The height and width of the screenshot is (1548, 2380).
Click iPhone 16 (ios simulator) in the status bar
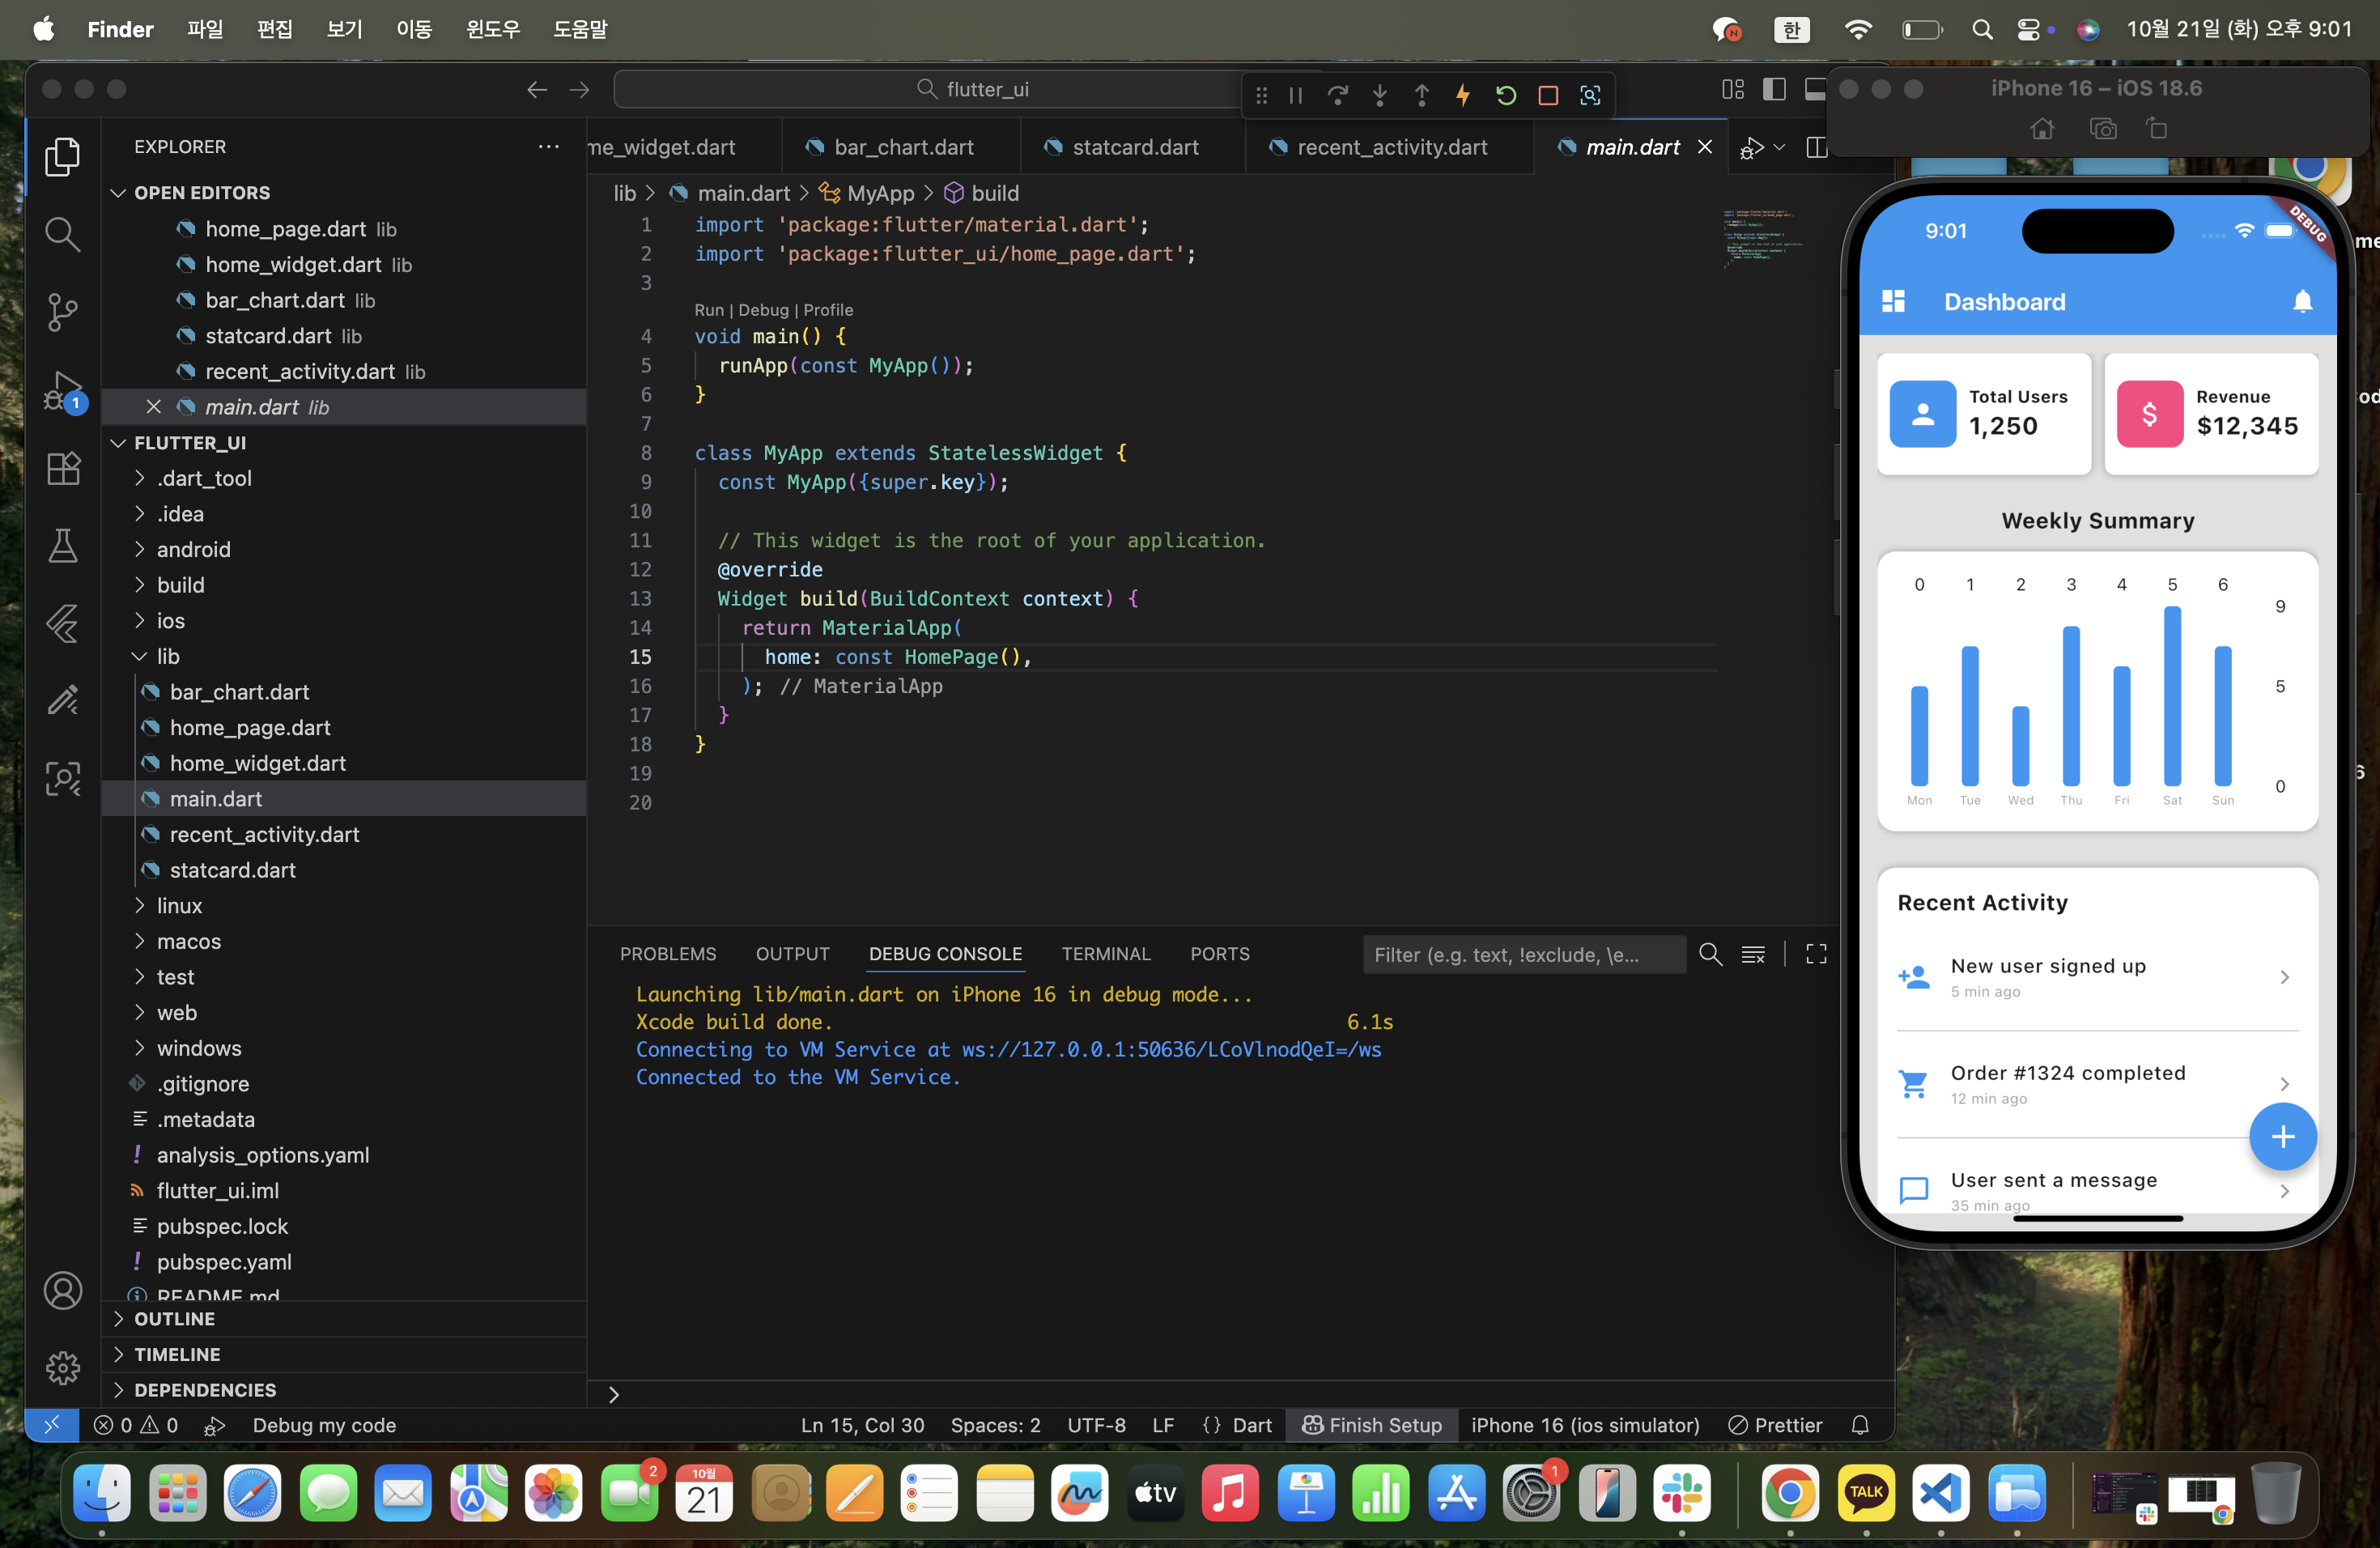pyautogui.click(x=1585, y=1425)
